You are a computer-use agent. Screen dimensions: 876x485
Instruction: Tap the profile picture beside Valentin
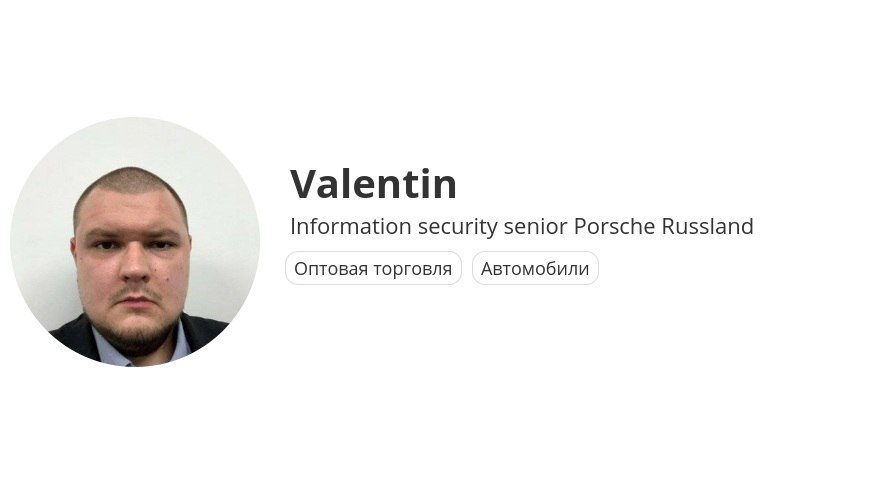(135, 242)
